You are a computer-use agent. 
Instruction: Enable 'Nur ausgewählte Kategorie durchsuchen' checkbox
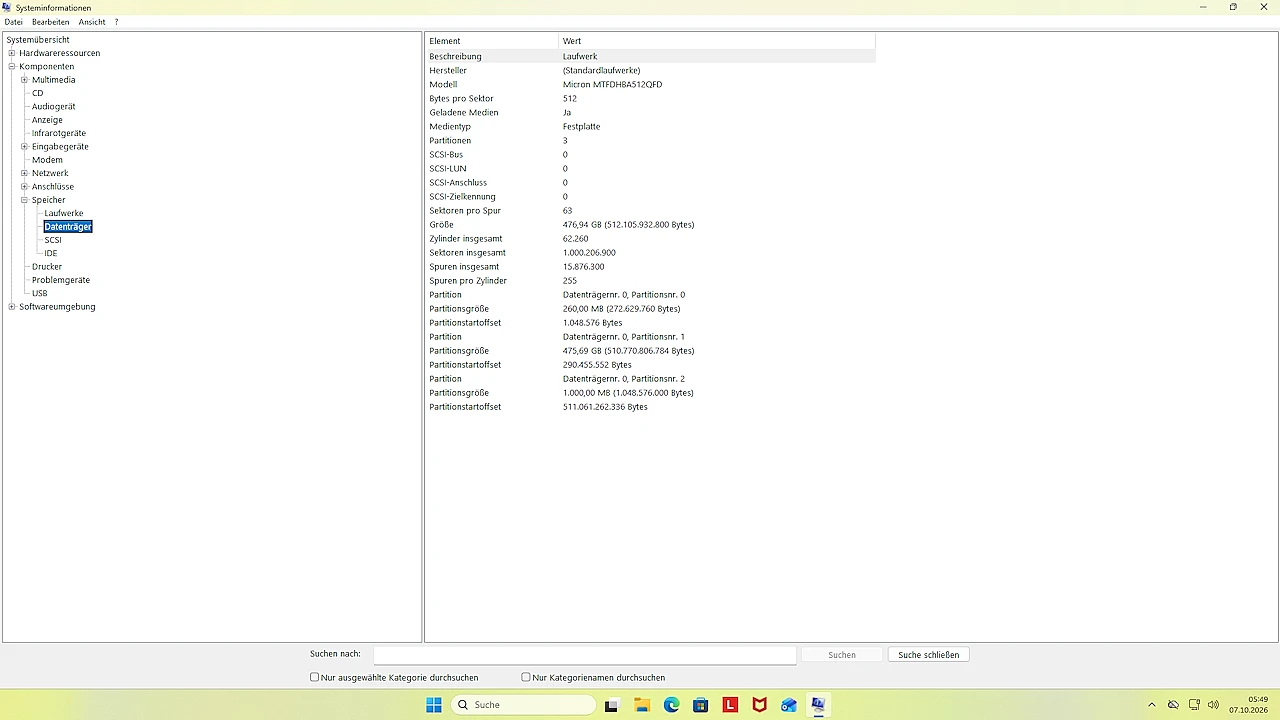(x=315, y=677)
